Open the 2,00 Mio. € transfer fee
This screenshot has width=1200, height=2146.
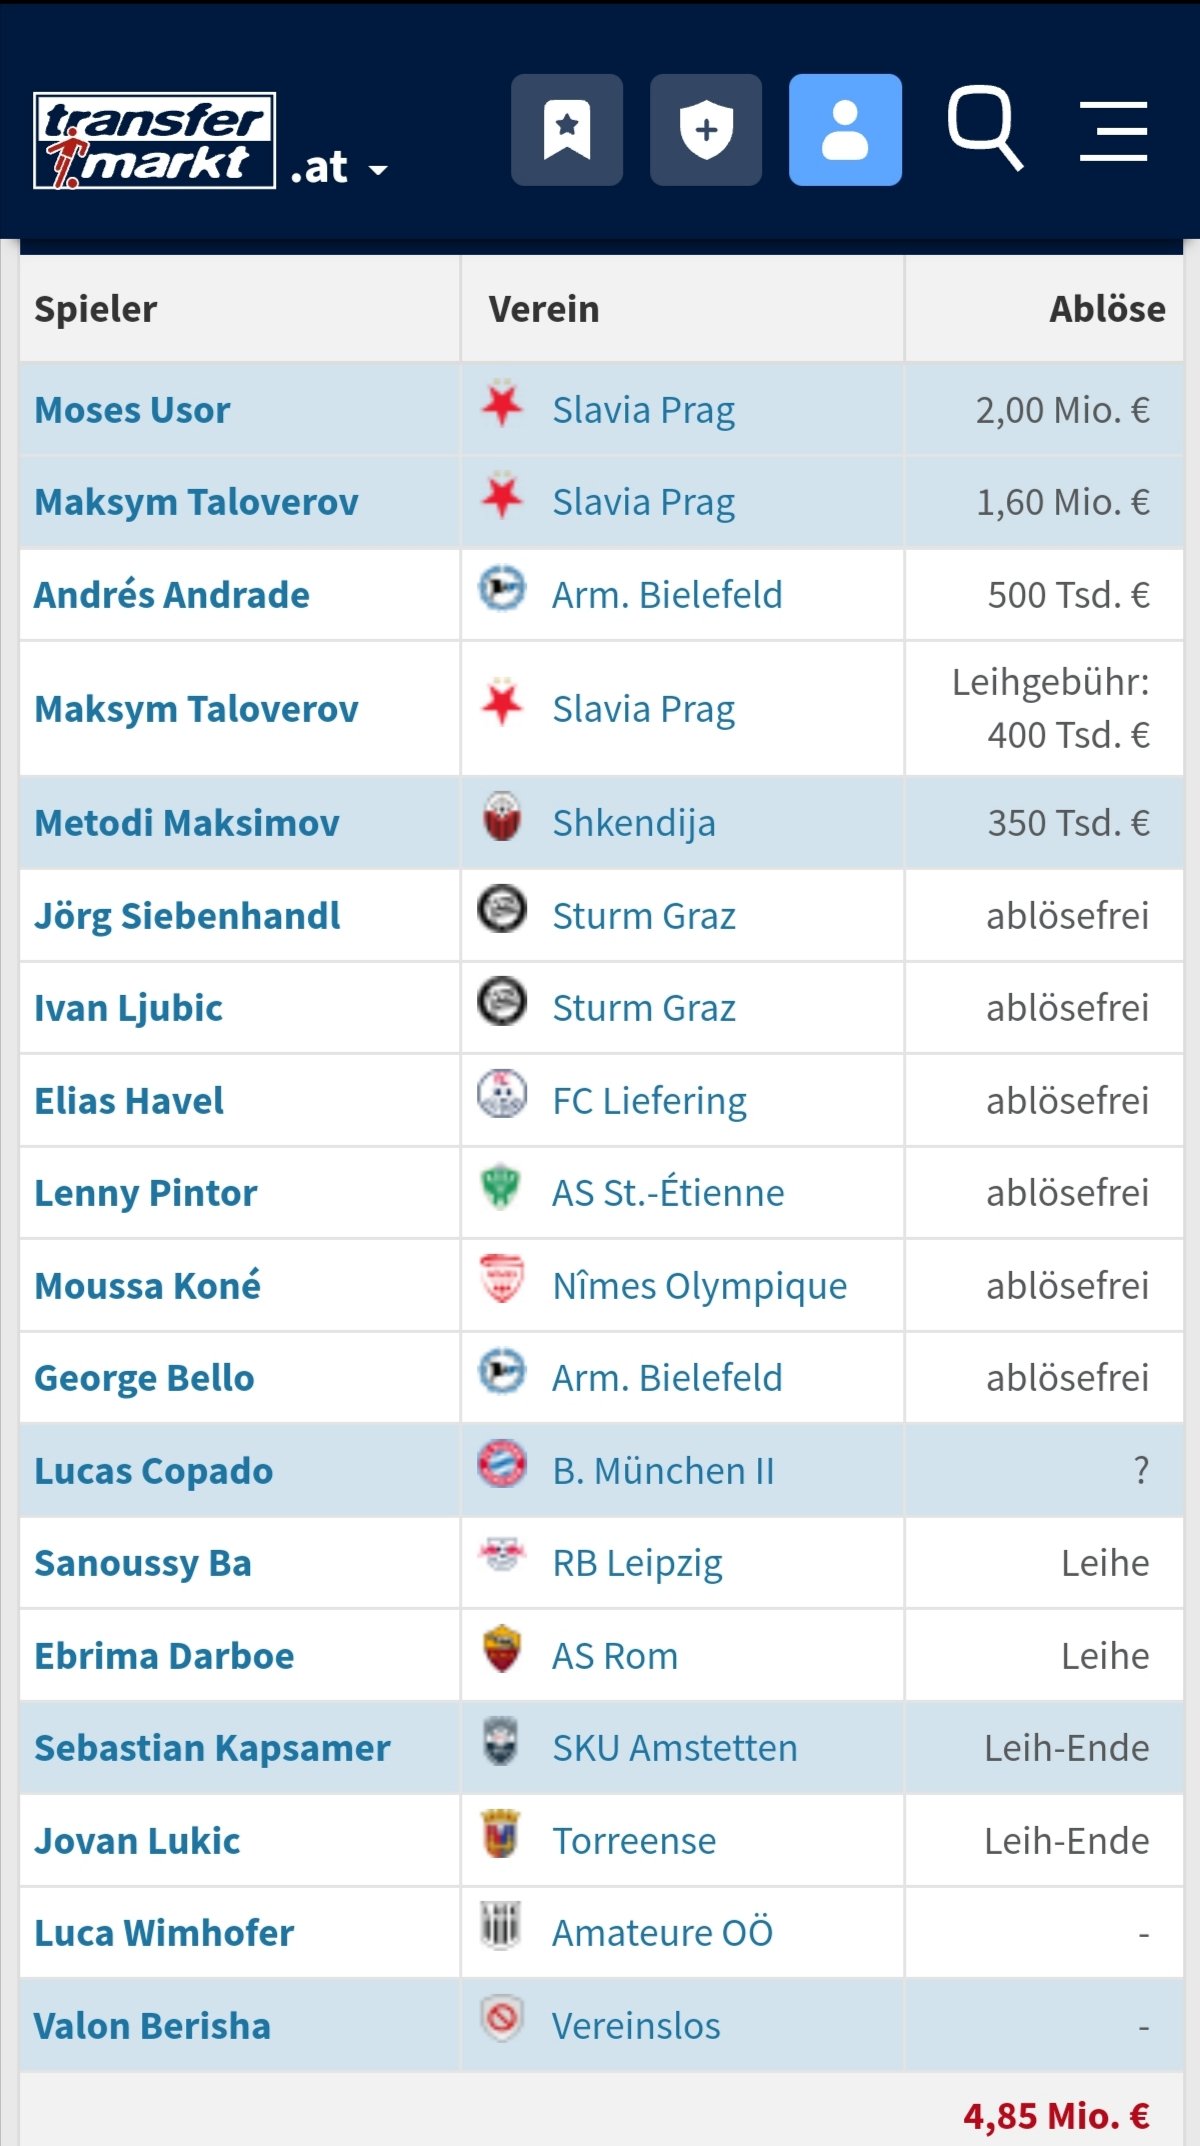coord(1063,410)
